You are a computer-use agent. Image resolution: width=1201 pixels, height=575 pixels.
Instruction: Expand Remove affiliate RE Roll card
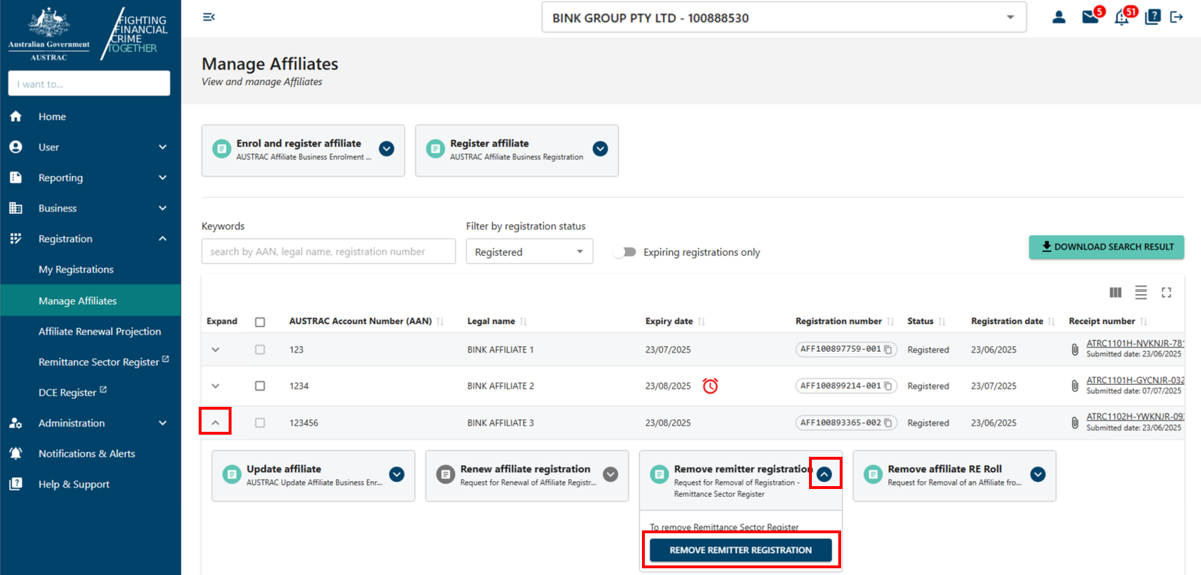tap(1038, 474)
